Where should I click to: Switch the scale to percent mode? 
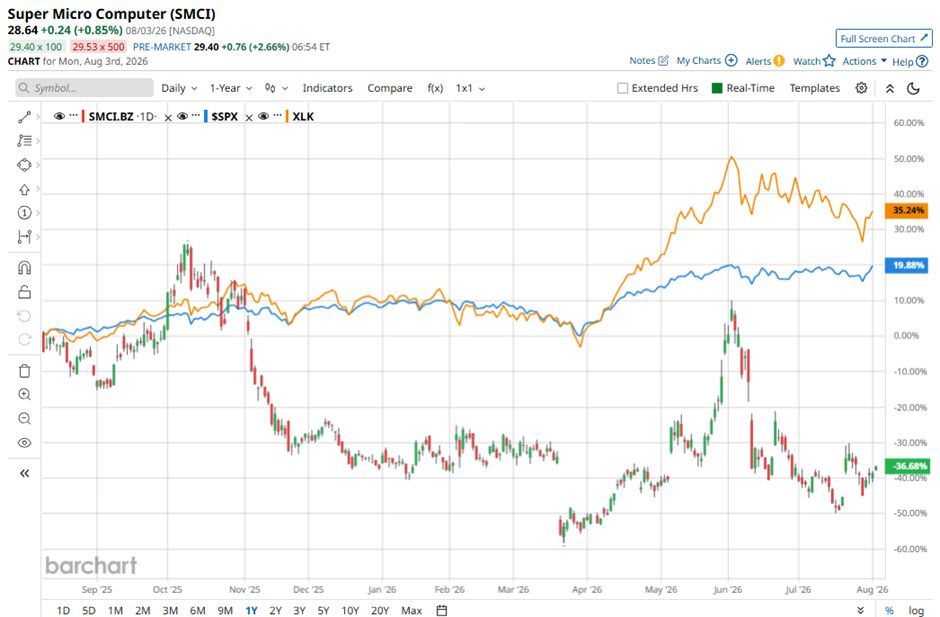[889, 610]
